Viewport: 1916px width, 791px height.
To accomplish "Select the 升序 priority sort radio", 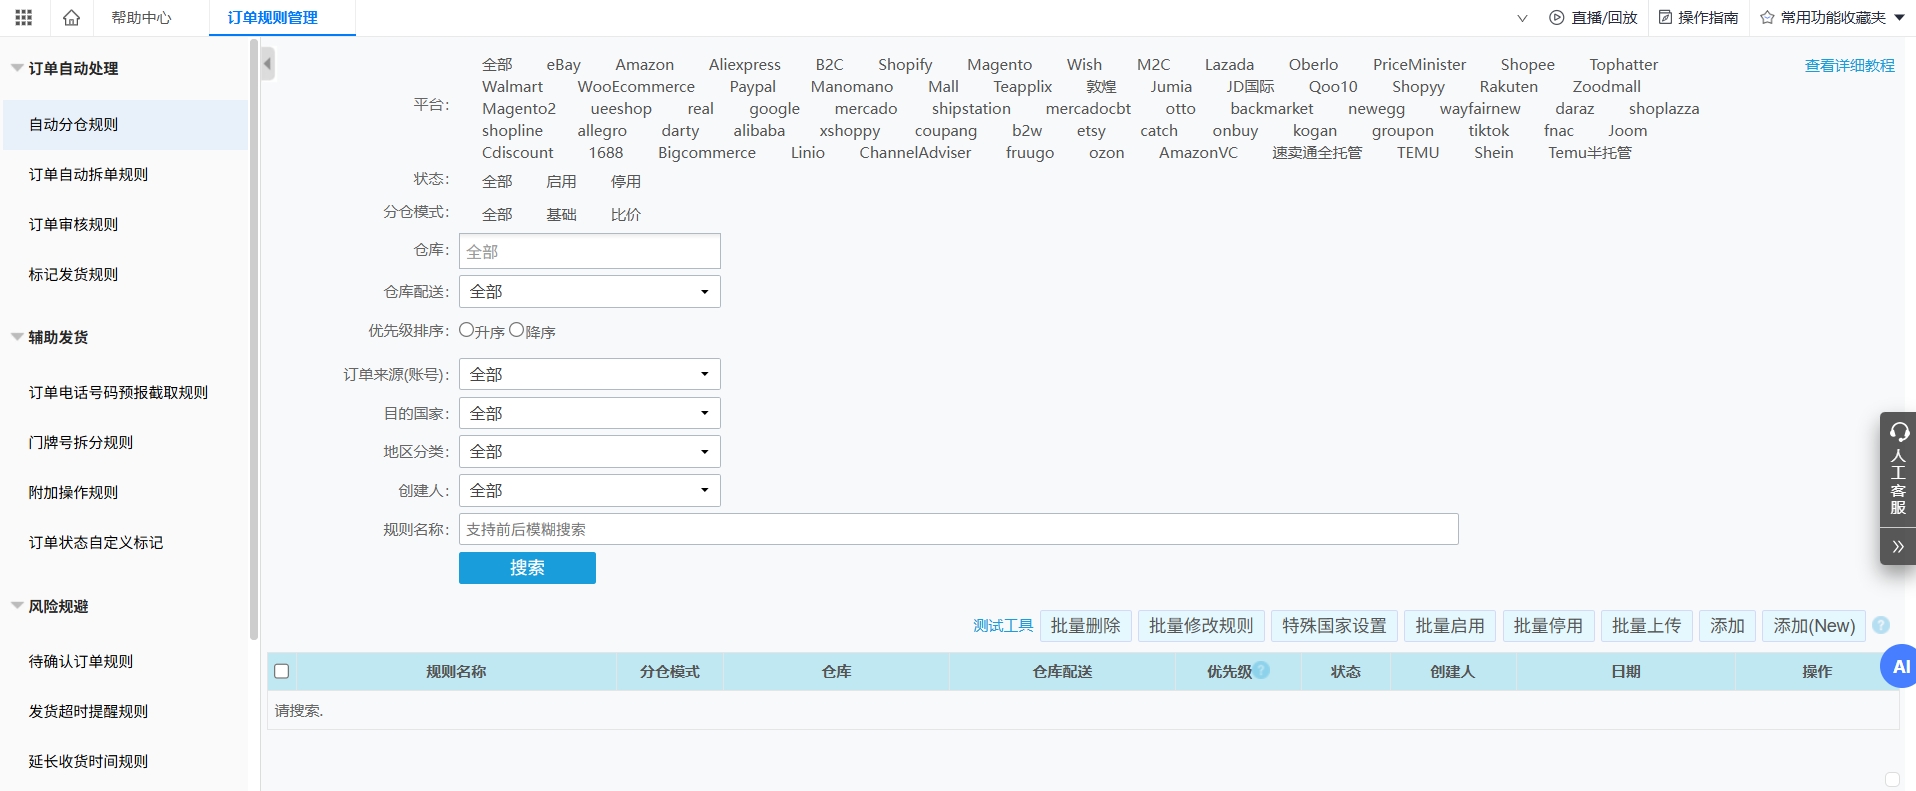I will [466, 330].
